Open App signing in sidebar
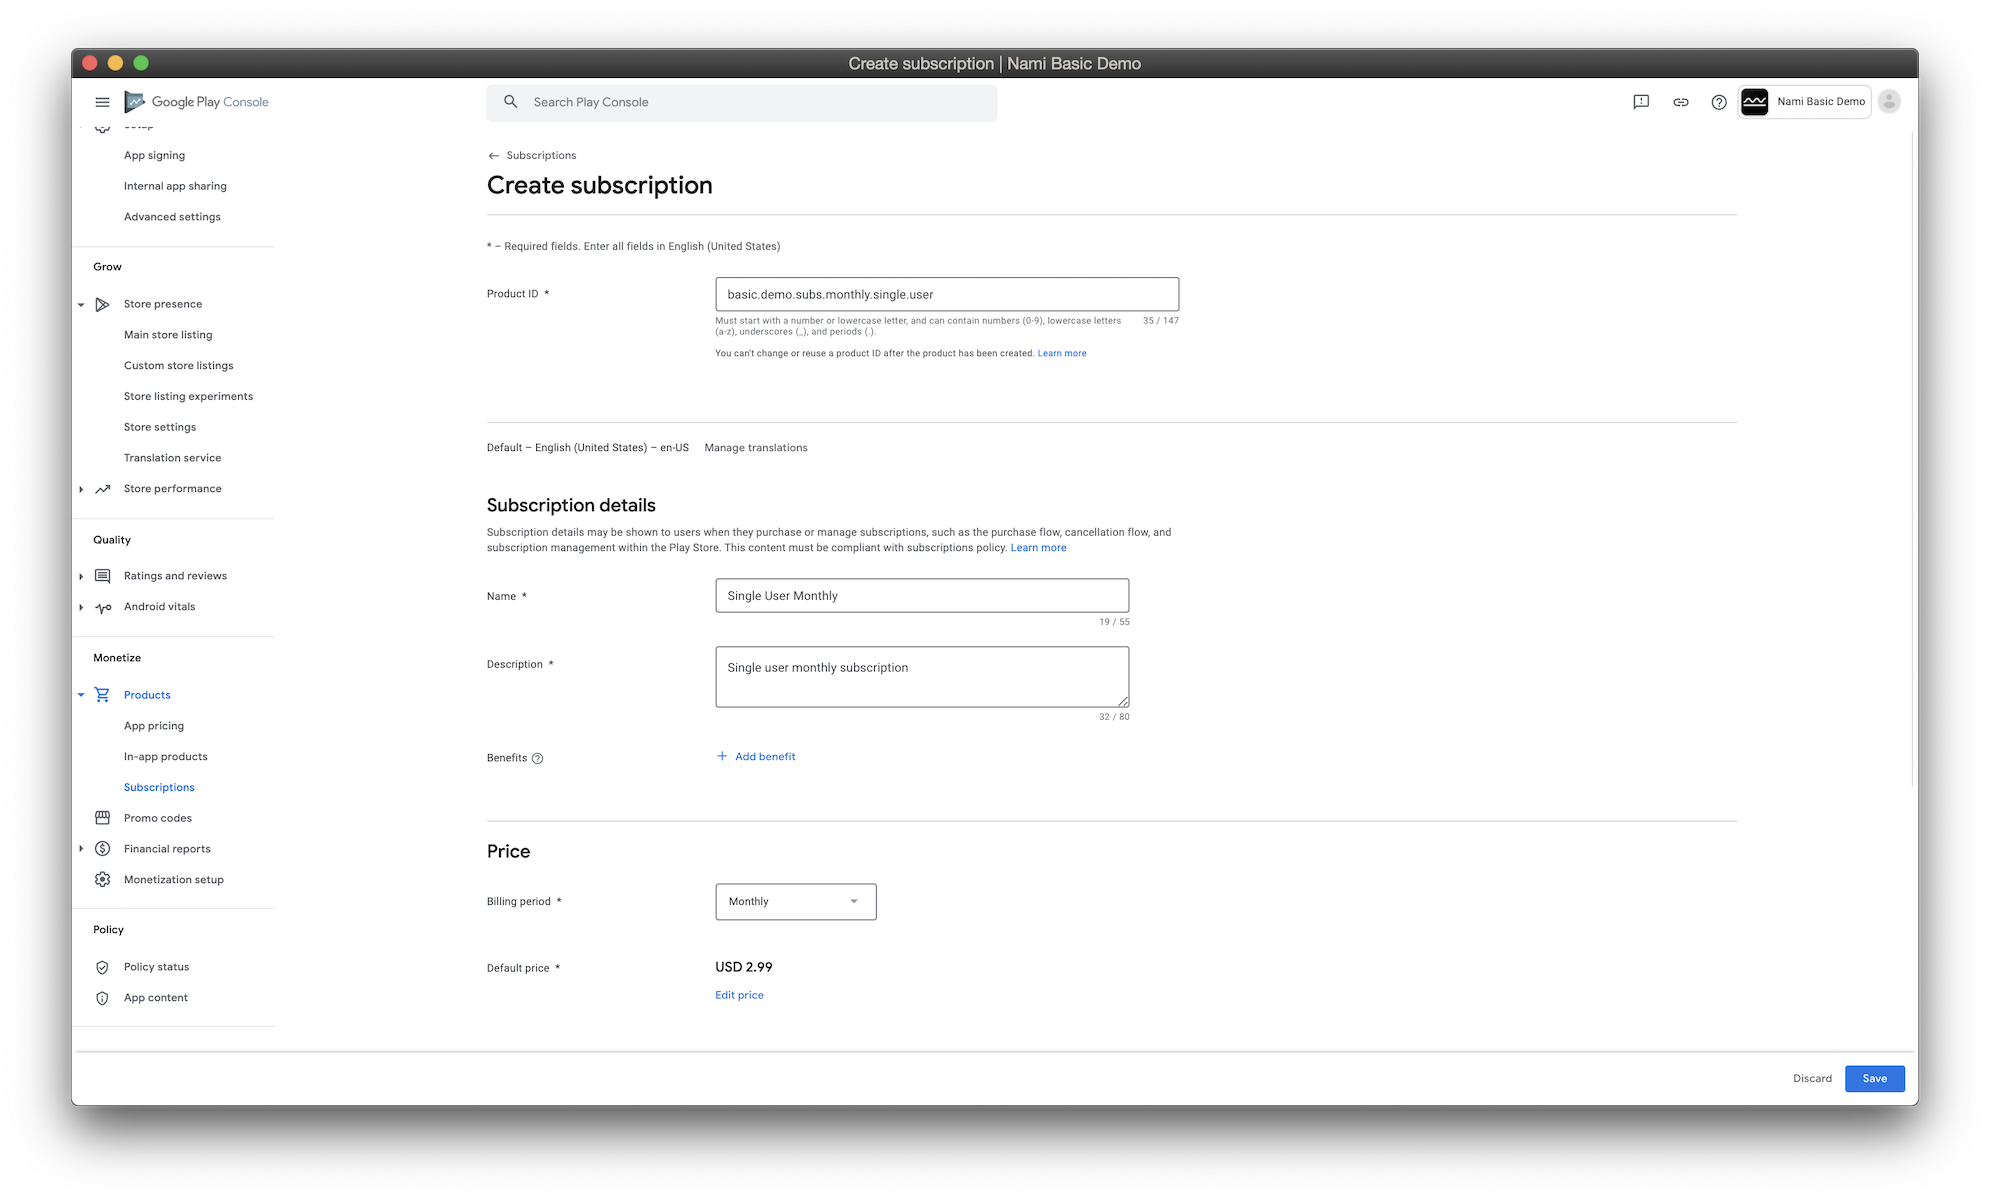1990x1200 pixels. [154, 156]
